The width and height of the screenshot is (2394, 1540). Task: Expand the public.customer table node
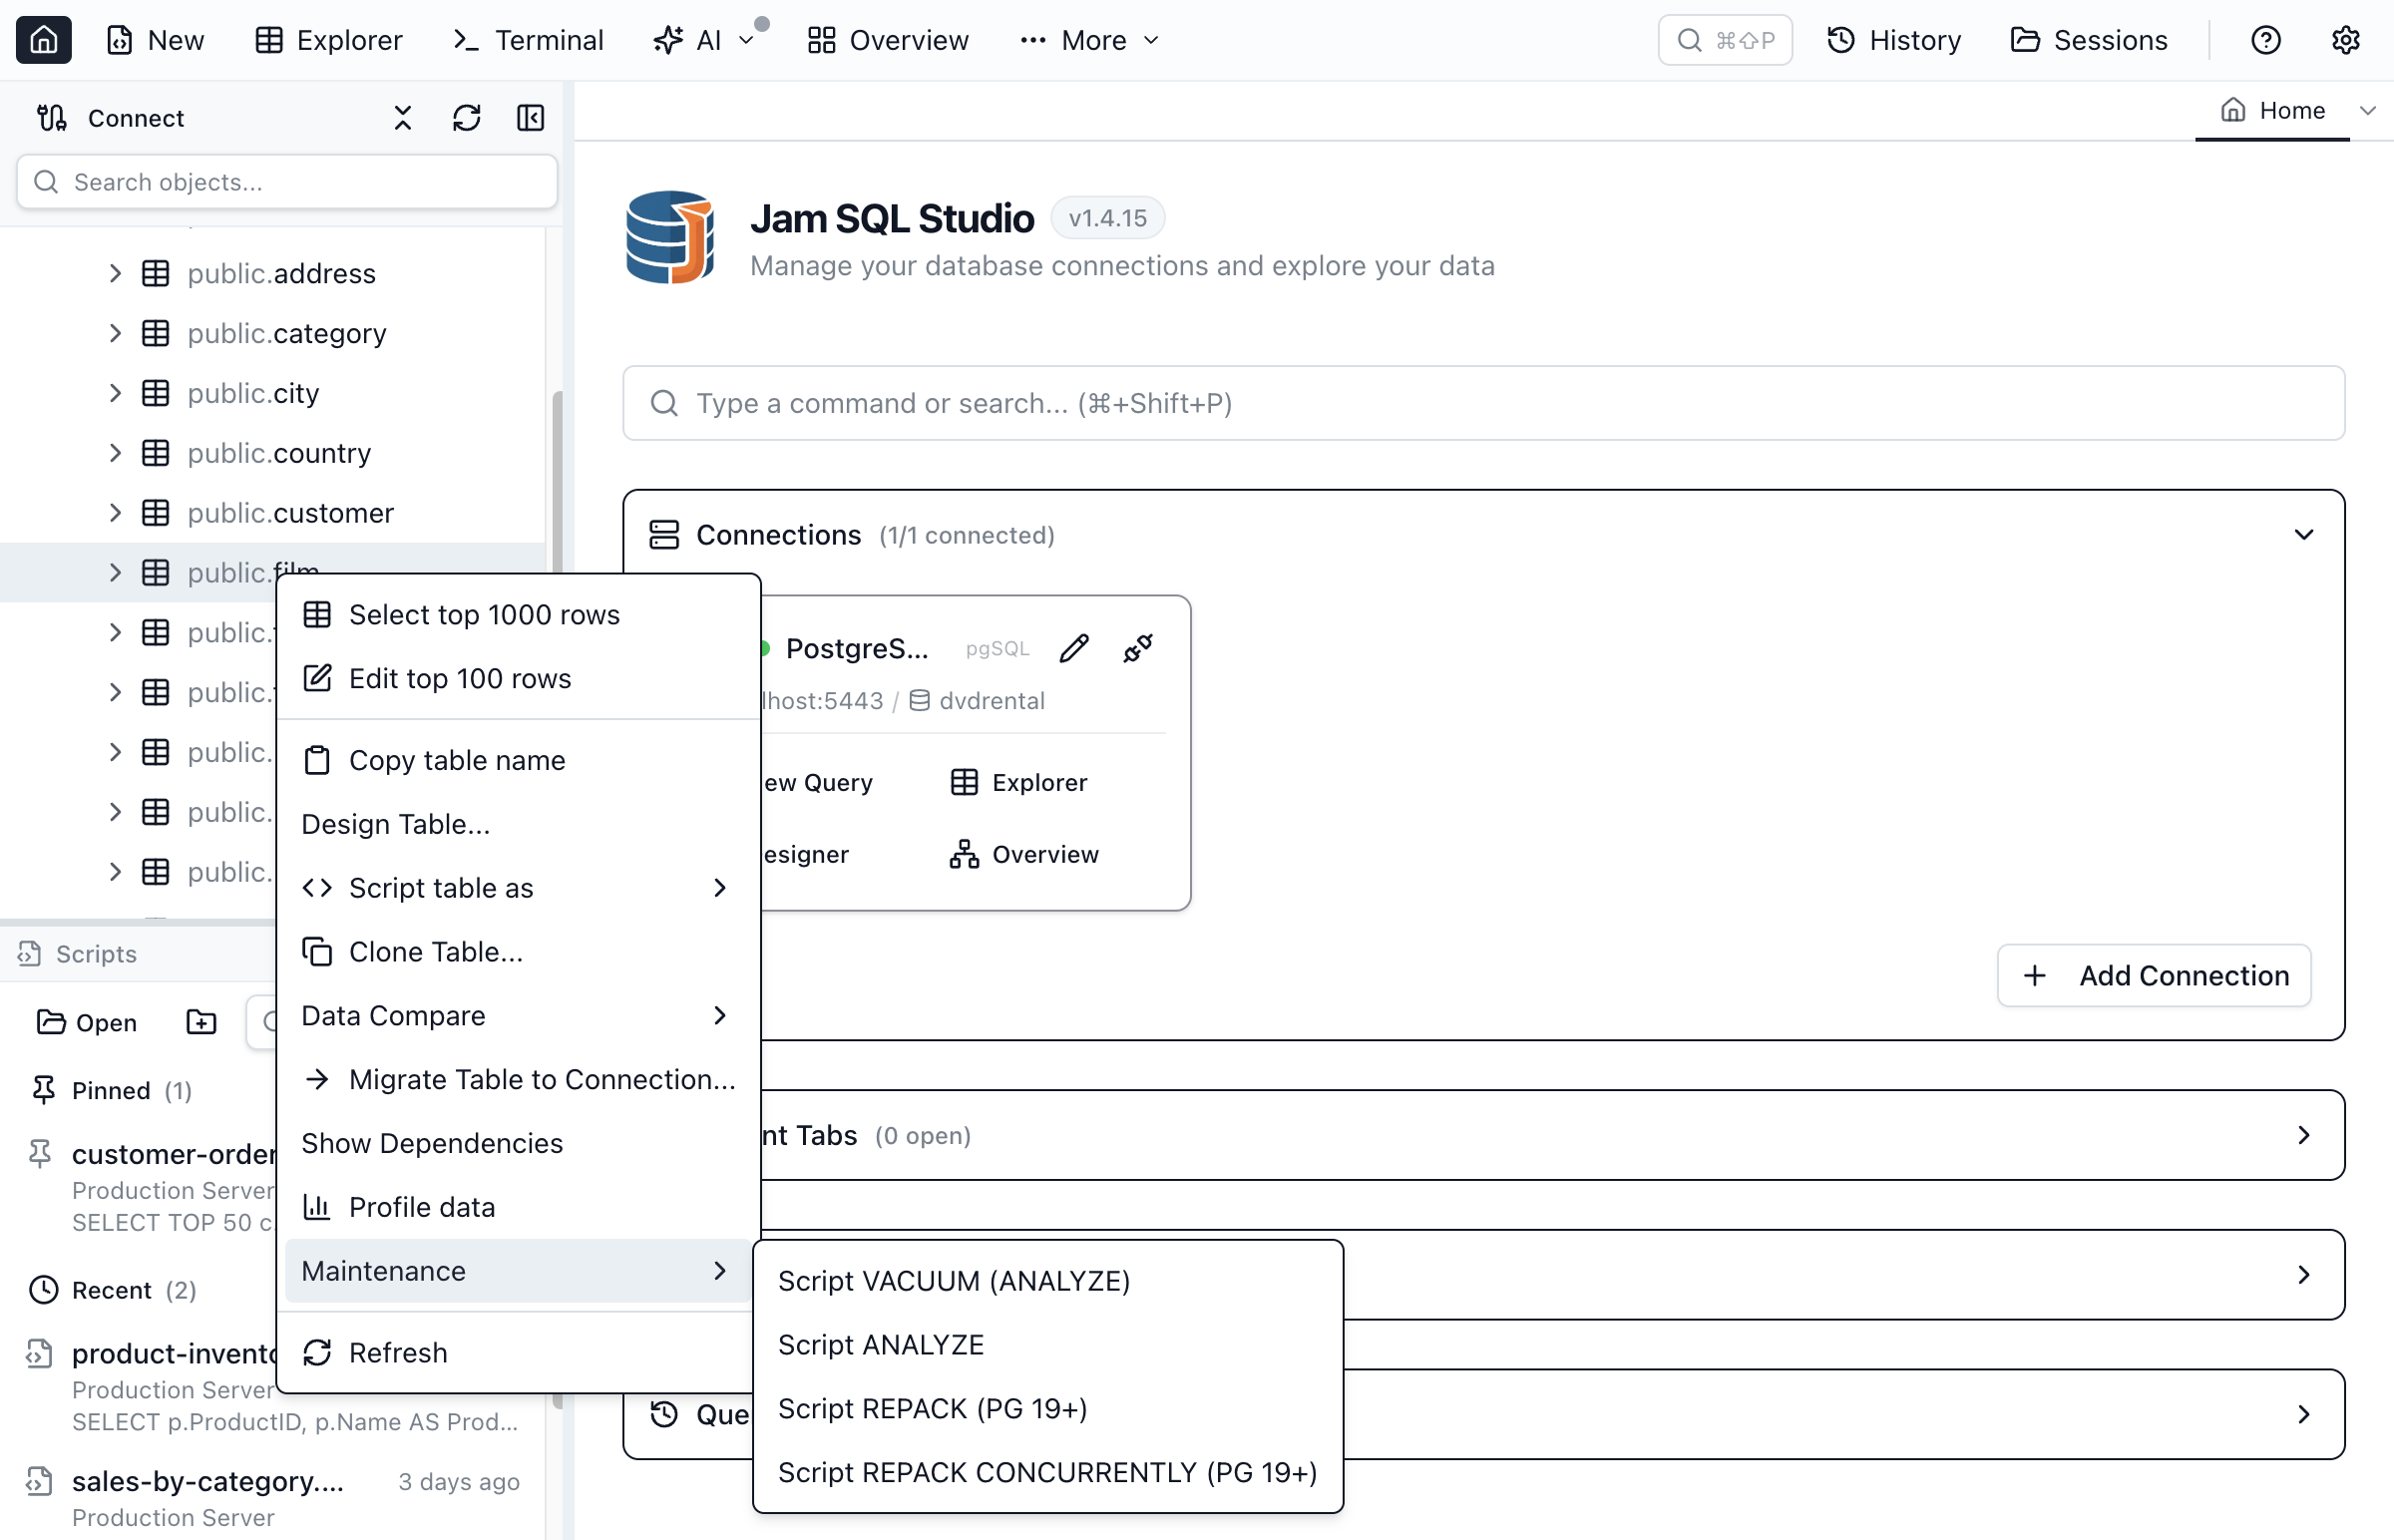115,513
